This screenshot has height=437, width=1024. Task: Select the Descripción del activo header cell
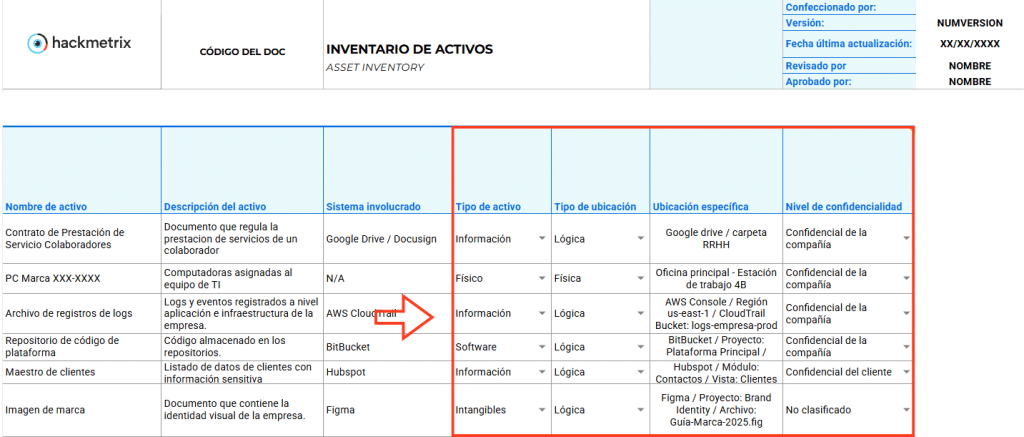[x=213, y=207]
